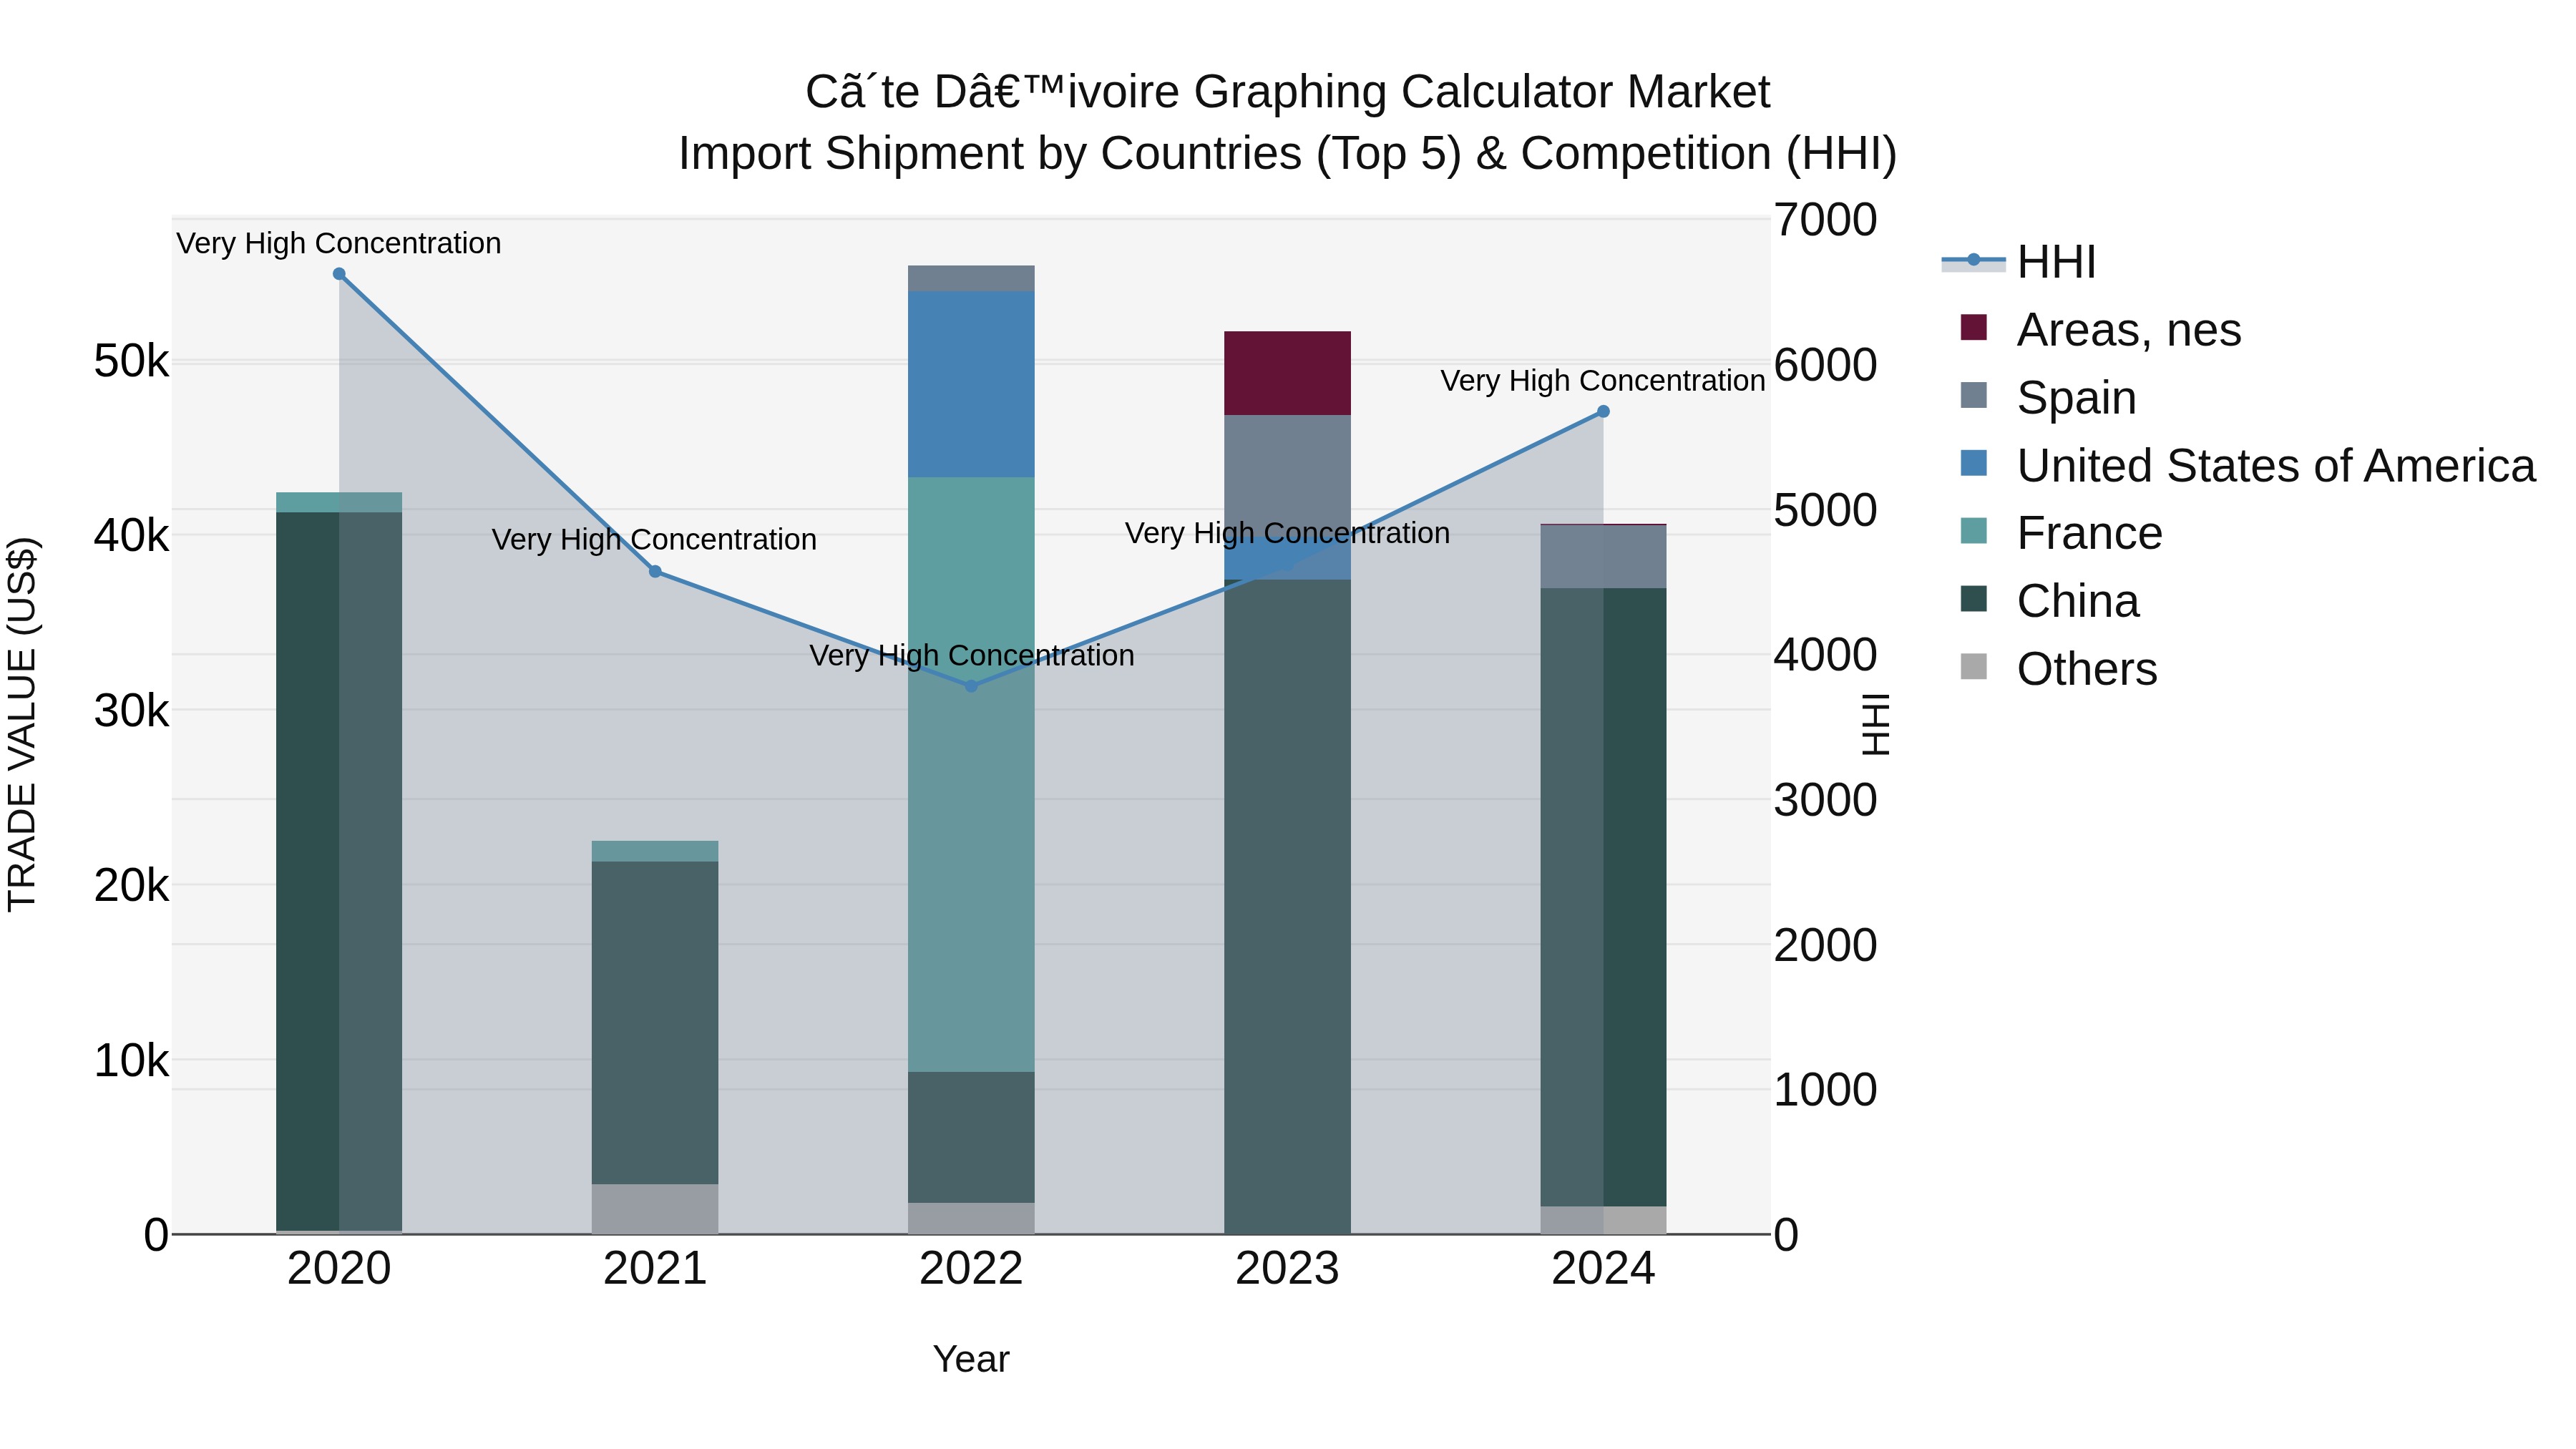Click the 6000 HHI axis tick label
The image size is (2576, 1449).
pyautogui.click(x=1826, y=365)
